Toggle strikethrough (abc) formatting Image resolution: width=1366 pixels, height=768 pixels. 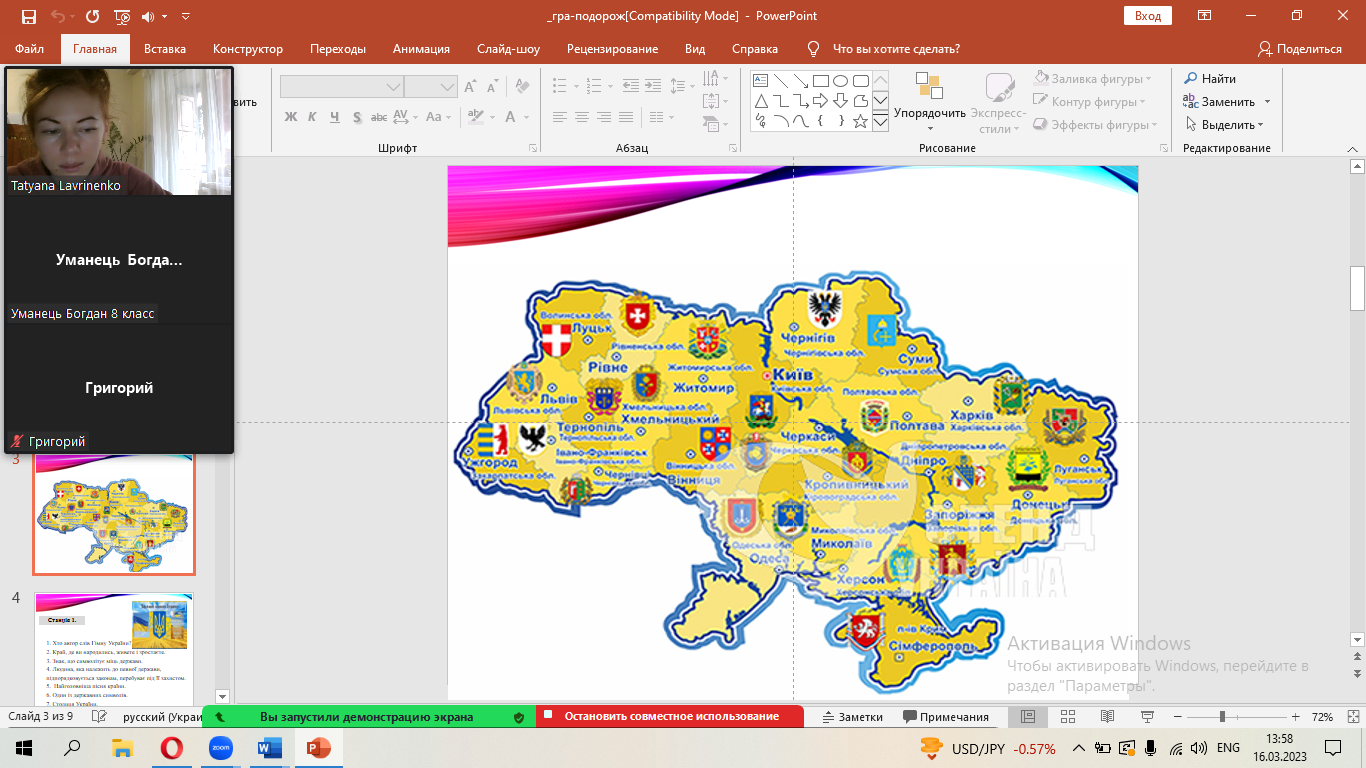[380, 117]
